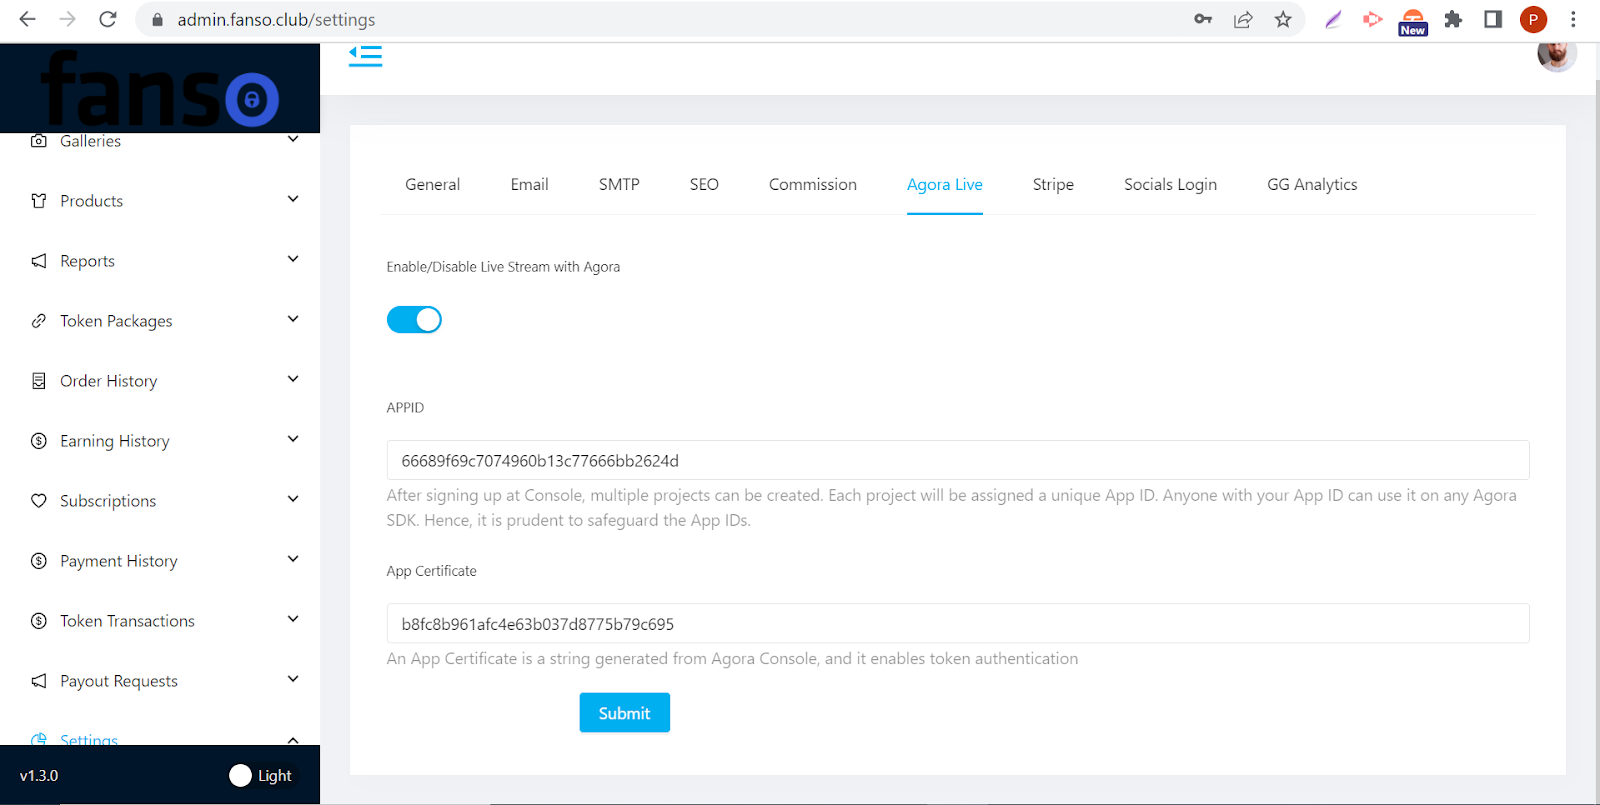Reload the page with the refresh icon
Screen dimensions: 1600x805
[x=108, y=19]
